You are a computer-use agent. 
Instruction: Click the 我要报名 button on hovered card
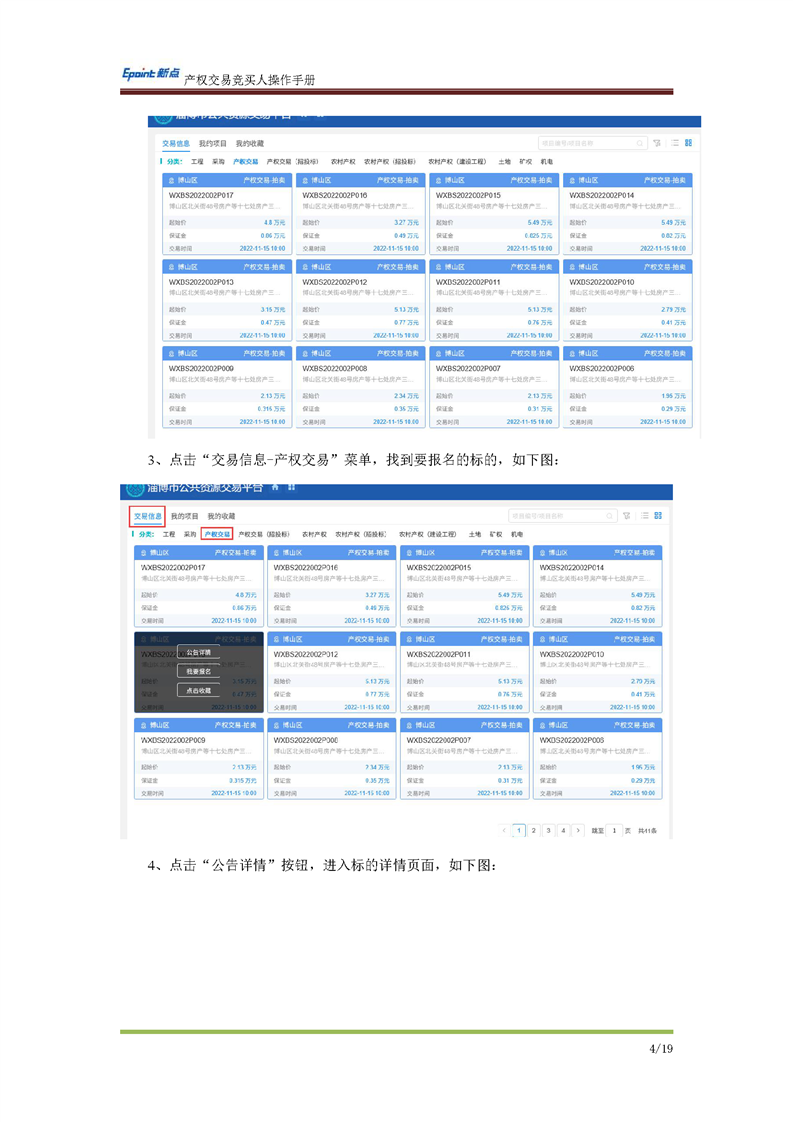pos(198,671)
